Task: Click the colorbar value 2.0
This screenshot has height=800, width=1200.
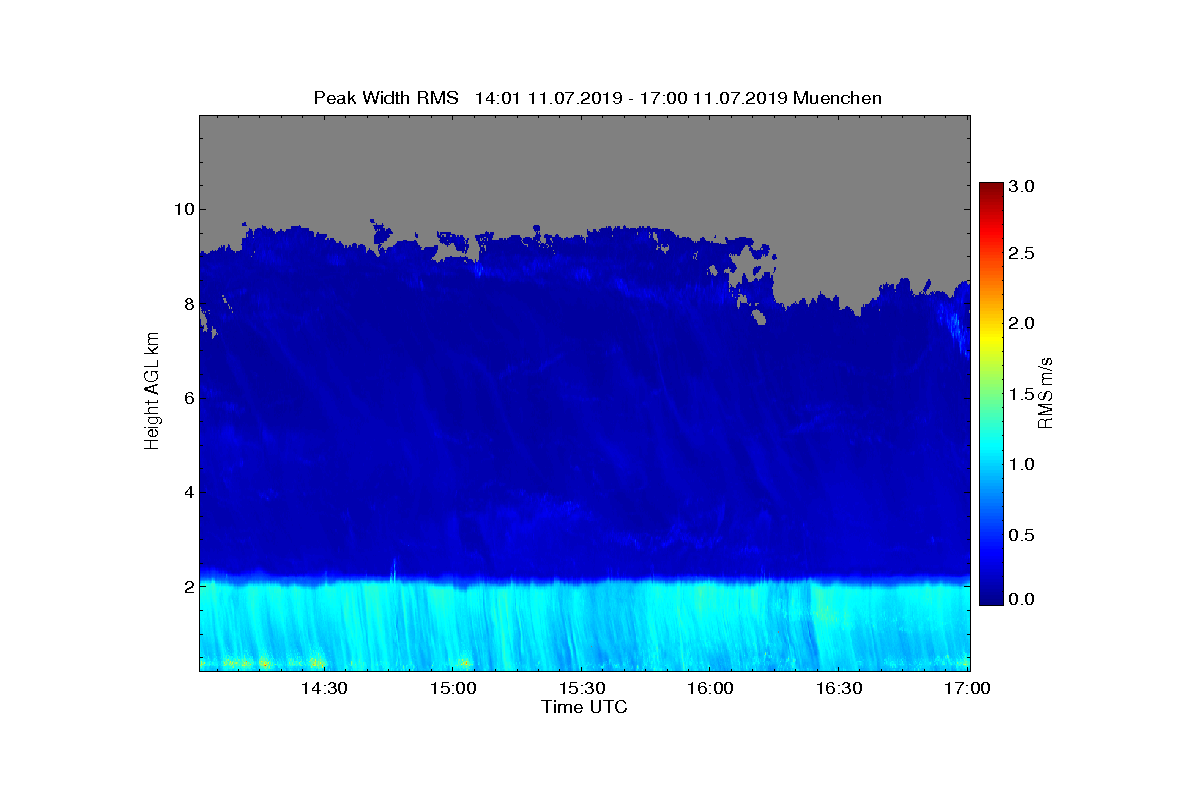Action: 1021,323
